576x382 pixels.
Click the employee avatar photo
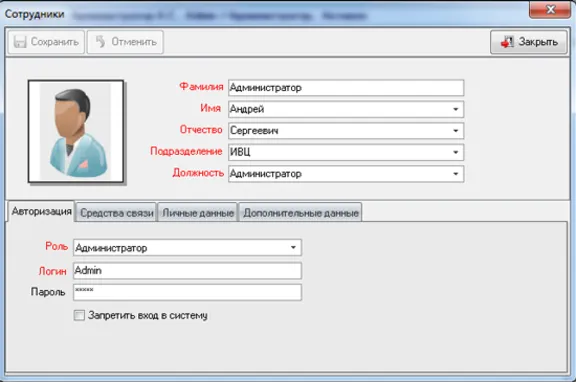(76, 131)
